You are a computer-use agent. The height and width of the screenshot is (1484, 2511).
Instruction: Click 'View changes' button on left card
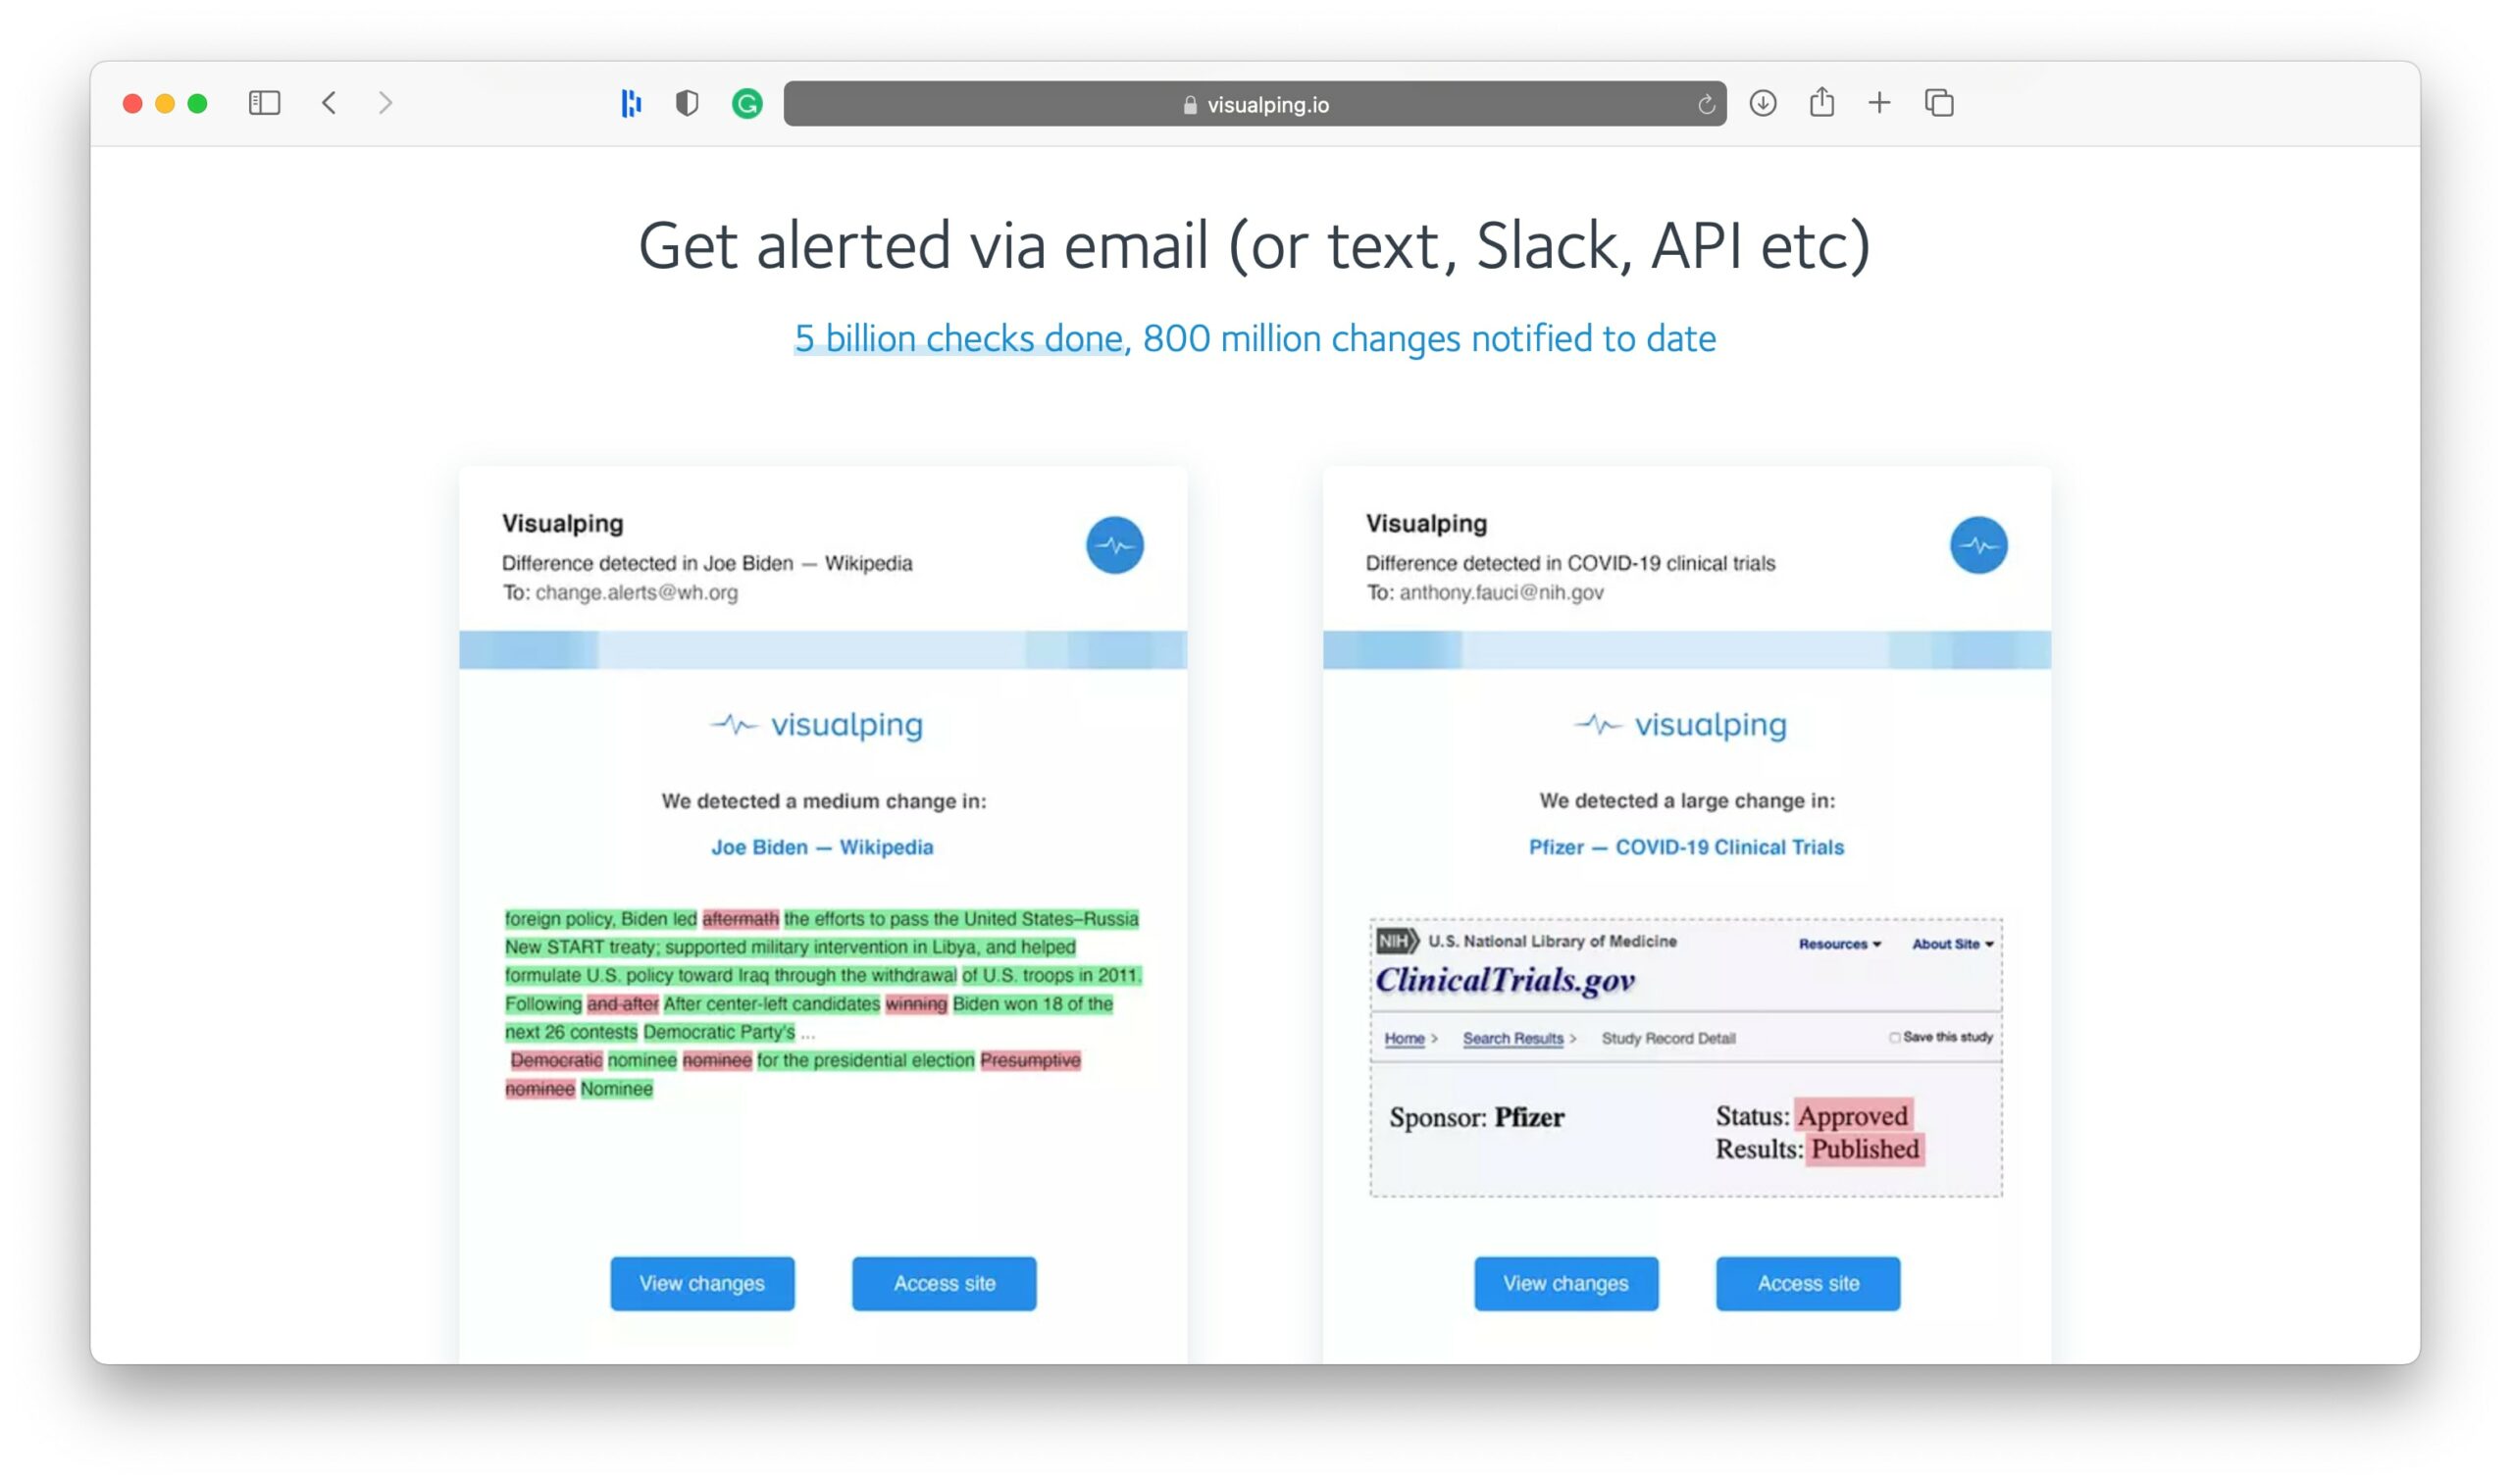[x=701, y=1283]
